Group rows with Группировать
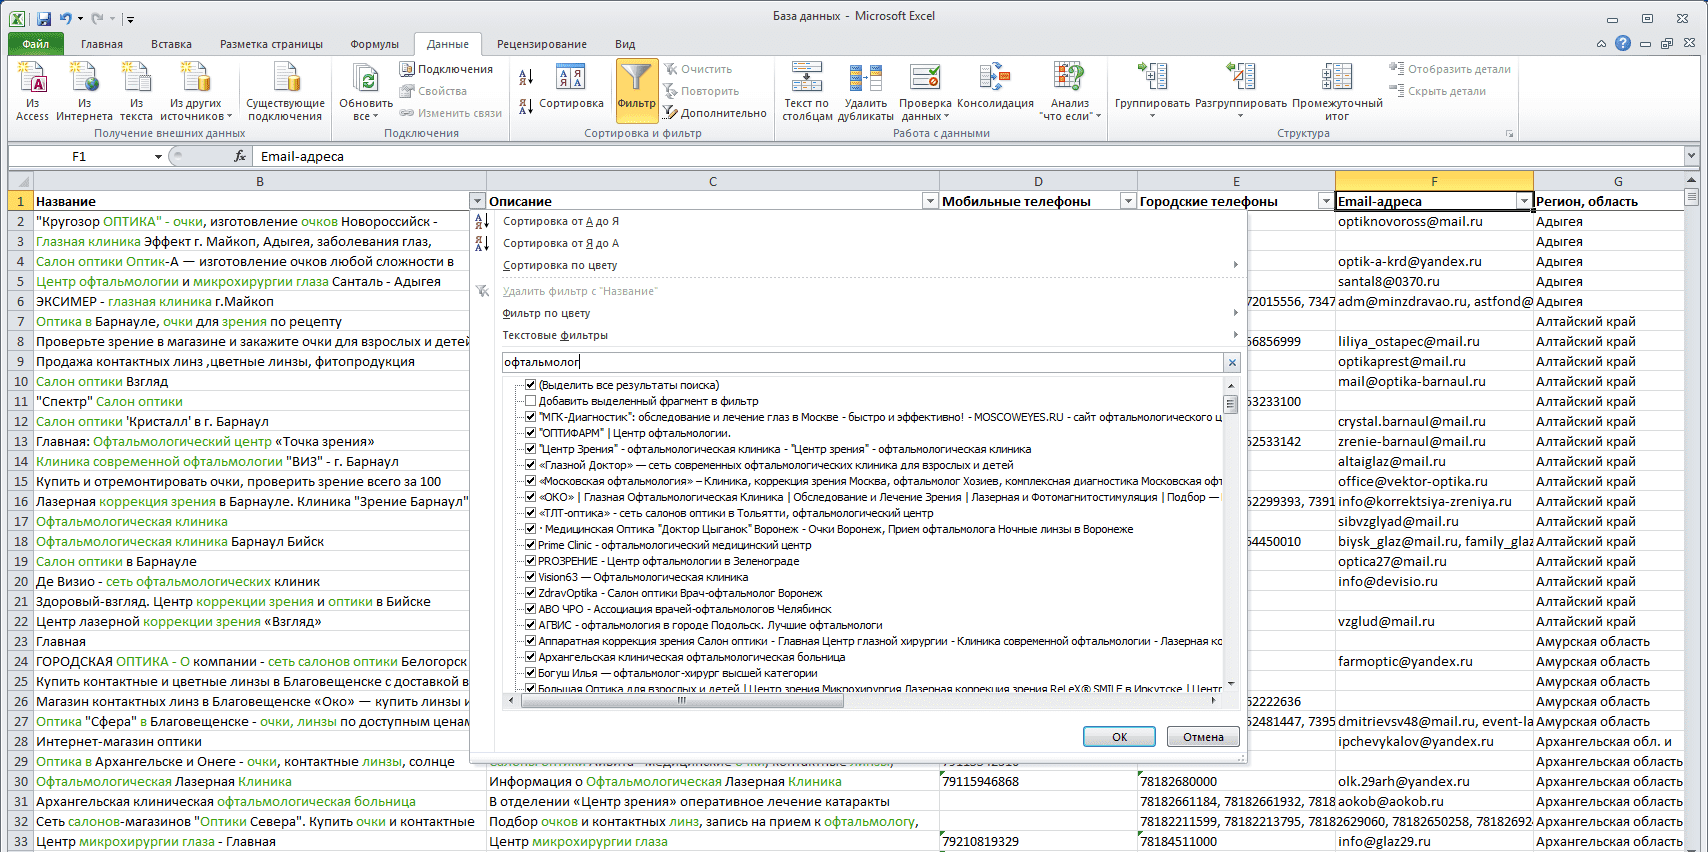Viewport: 1708px width, 852px height. 1152,91
